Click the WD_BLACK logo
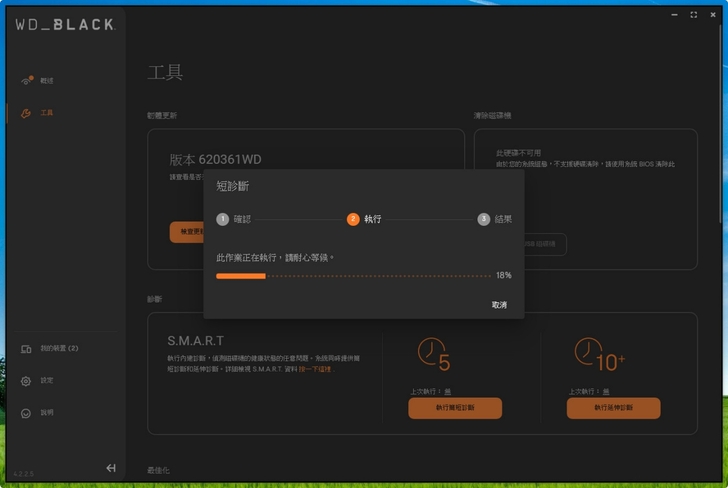Viewport: 728px width, 488px height. pos(65,24)
